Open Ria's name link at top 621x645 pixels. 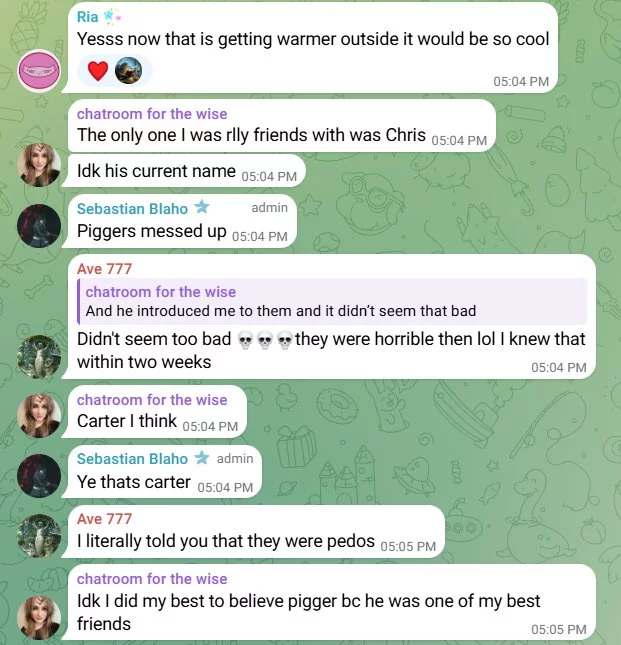pyautogui.click(x=88, y=17)
